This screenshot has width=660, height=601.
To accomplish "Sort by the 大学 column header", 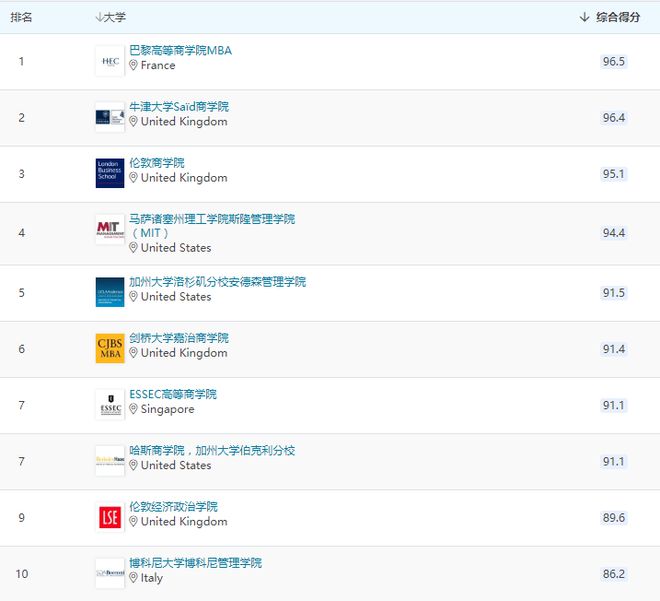I will (x=110, y=17).
